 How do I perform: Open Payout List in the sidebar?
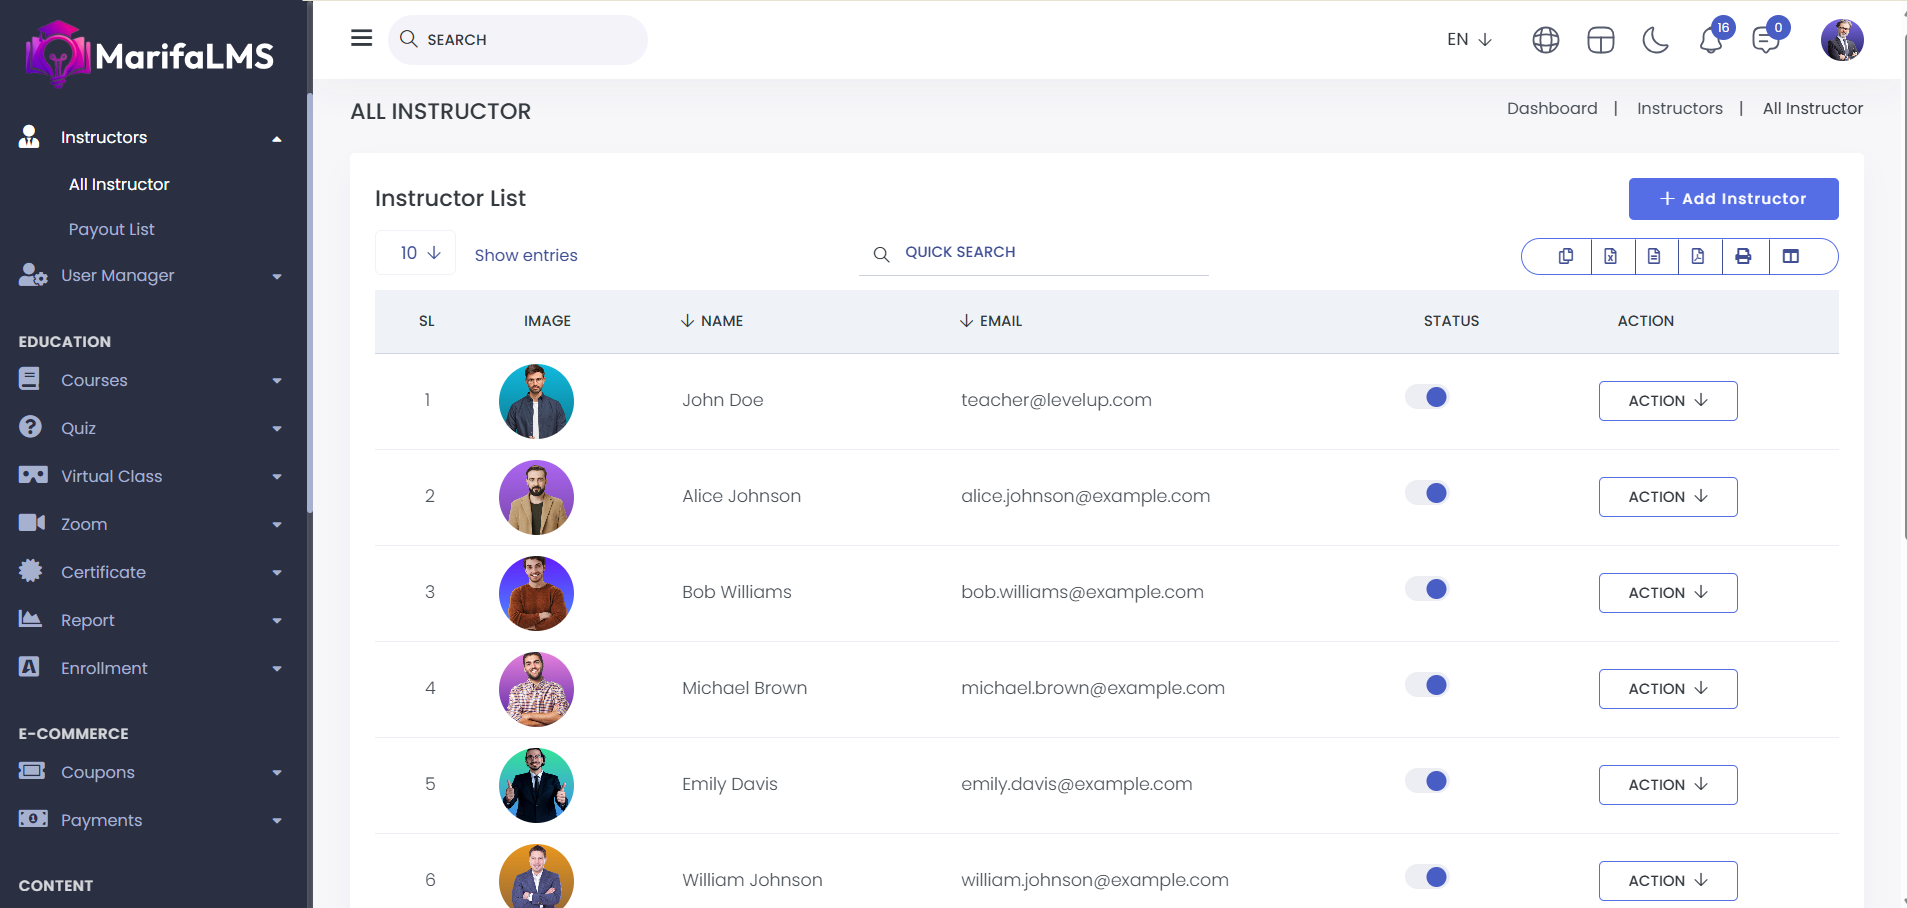pyautogui.click(x=112, y=229)
